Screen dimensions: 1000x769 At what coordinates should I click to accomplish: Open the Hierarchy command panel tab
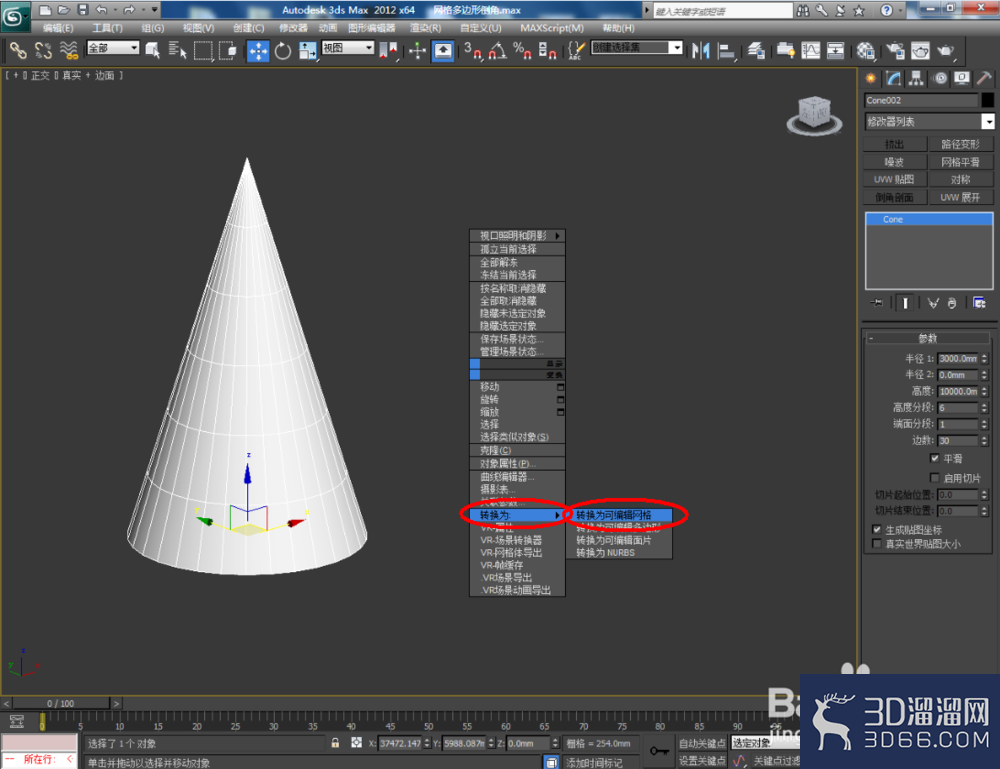pos(916,78)
